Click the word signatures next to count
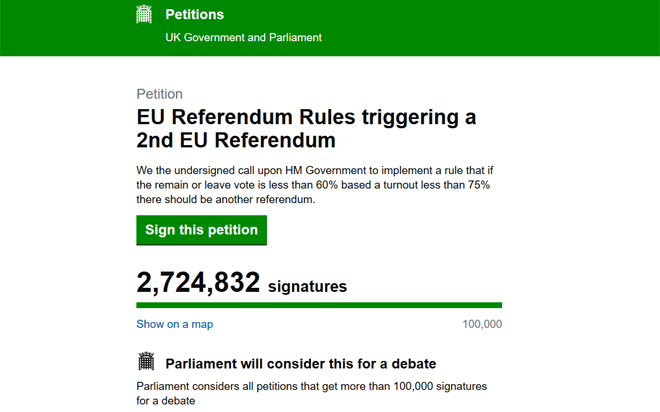The image size is (660, 412). pos(307,287)
